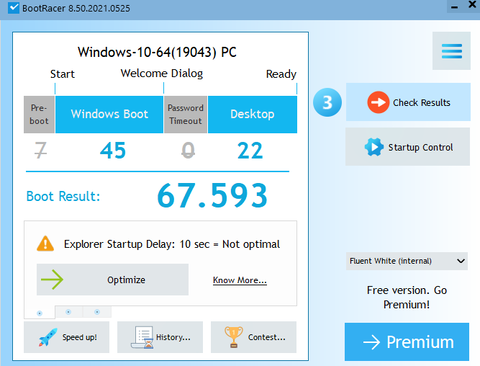Click the orange warning triangle icon
This screenshot has height=366, width=480.
45,243
